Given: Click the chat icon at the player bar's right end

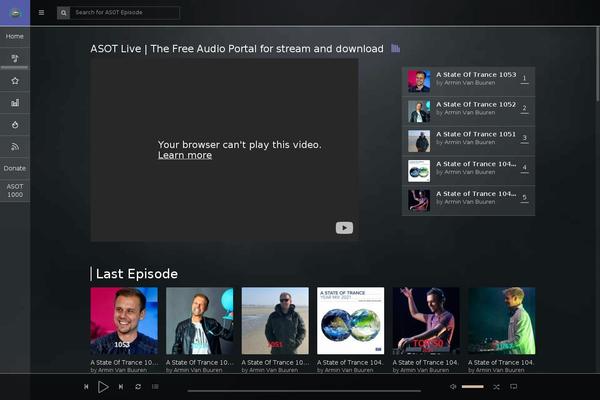Looking at the screenshot, I should pyautogui.click(x=514, y=387).
